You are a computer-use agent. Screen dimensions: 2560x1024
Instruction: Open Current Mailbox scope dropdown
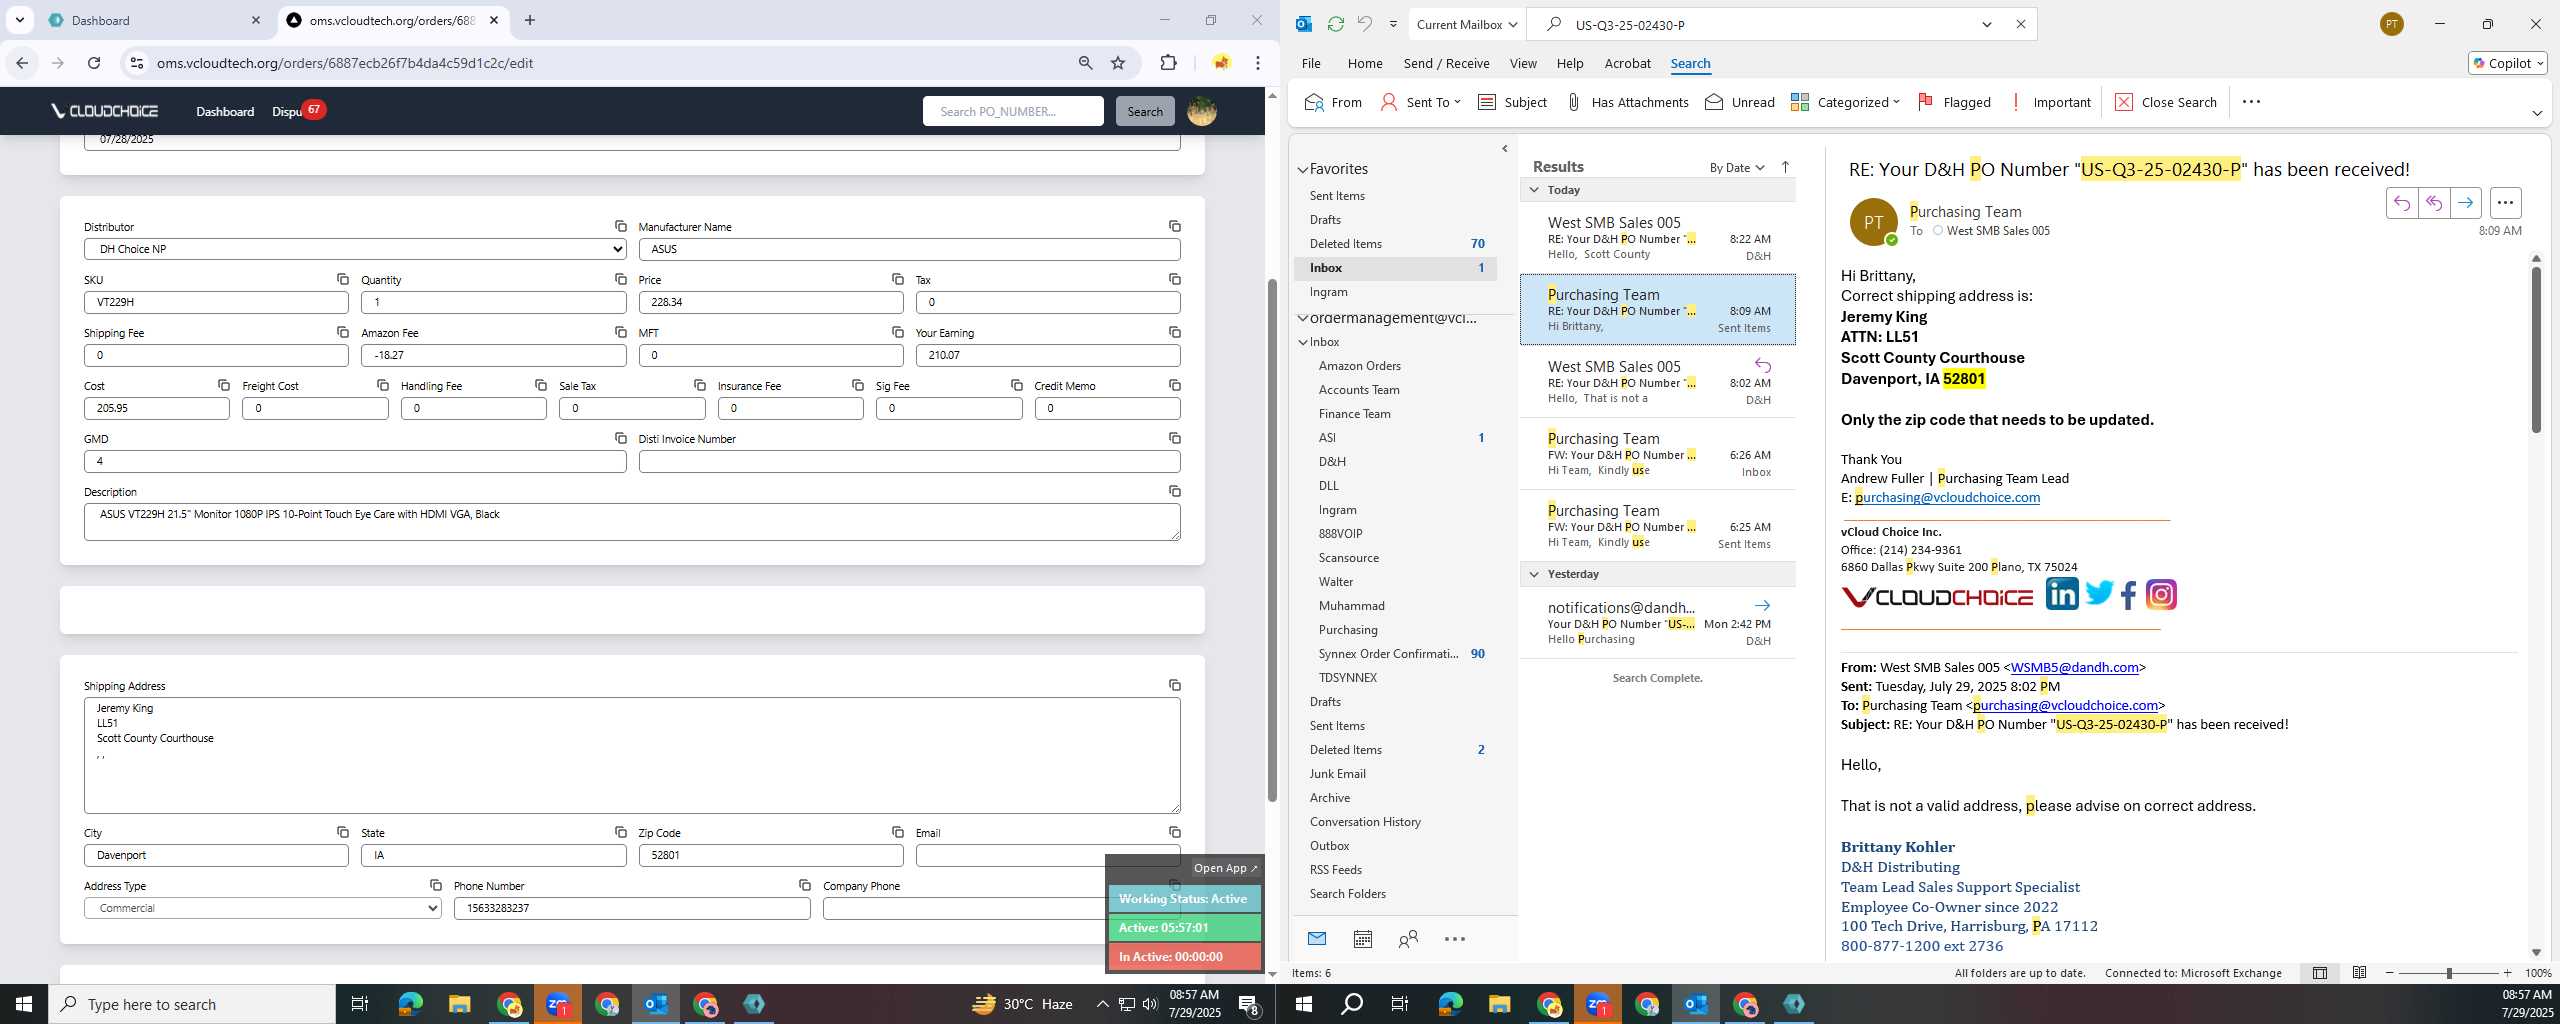pyautogui.click(x=1466, y=24)
